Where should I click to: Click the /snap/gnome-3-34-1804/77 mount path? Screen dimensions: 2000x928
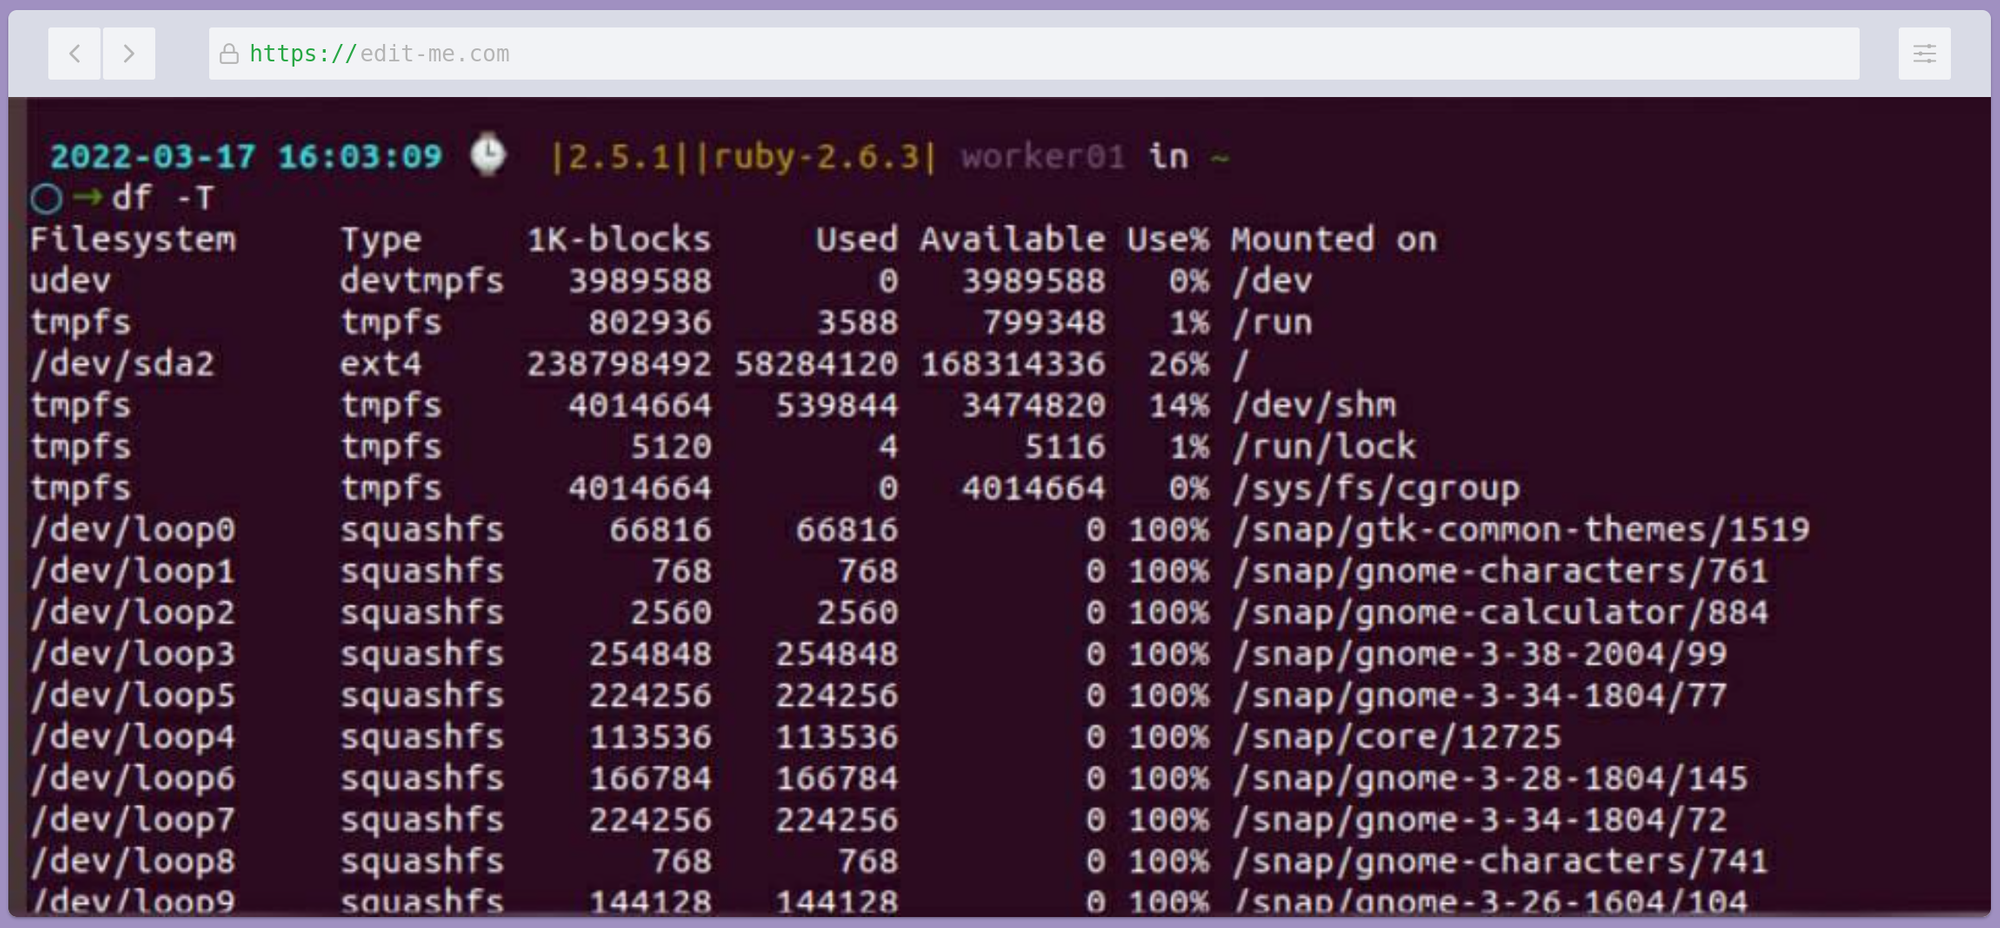[1480, 696]
